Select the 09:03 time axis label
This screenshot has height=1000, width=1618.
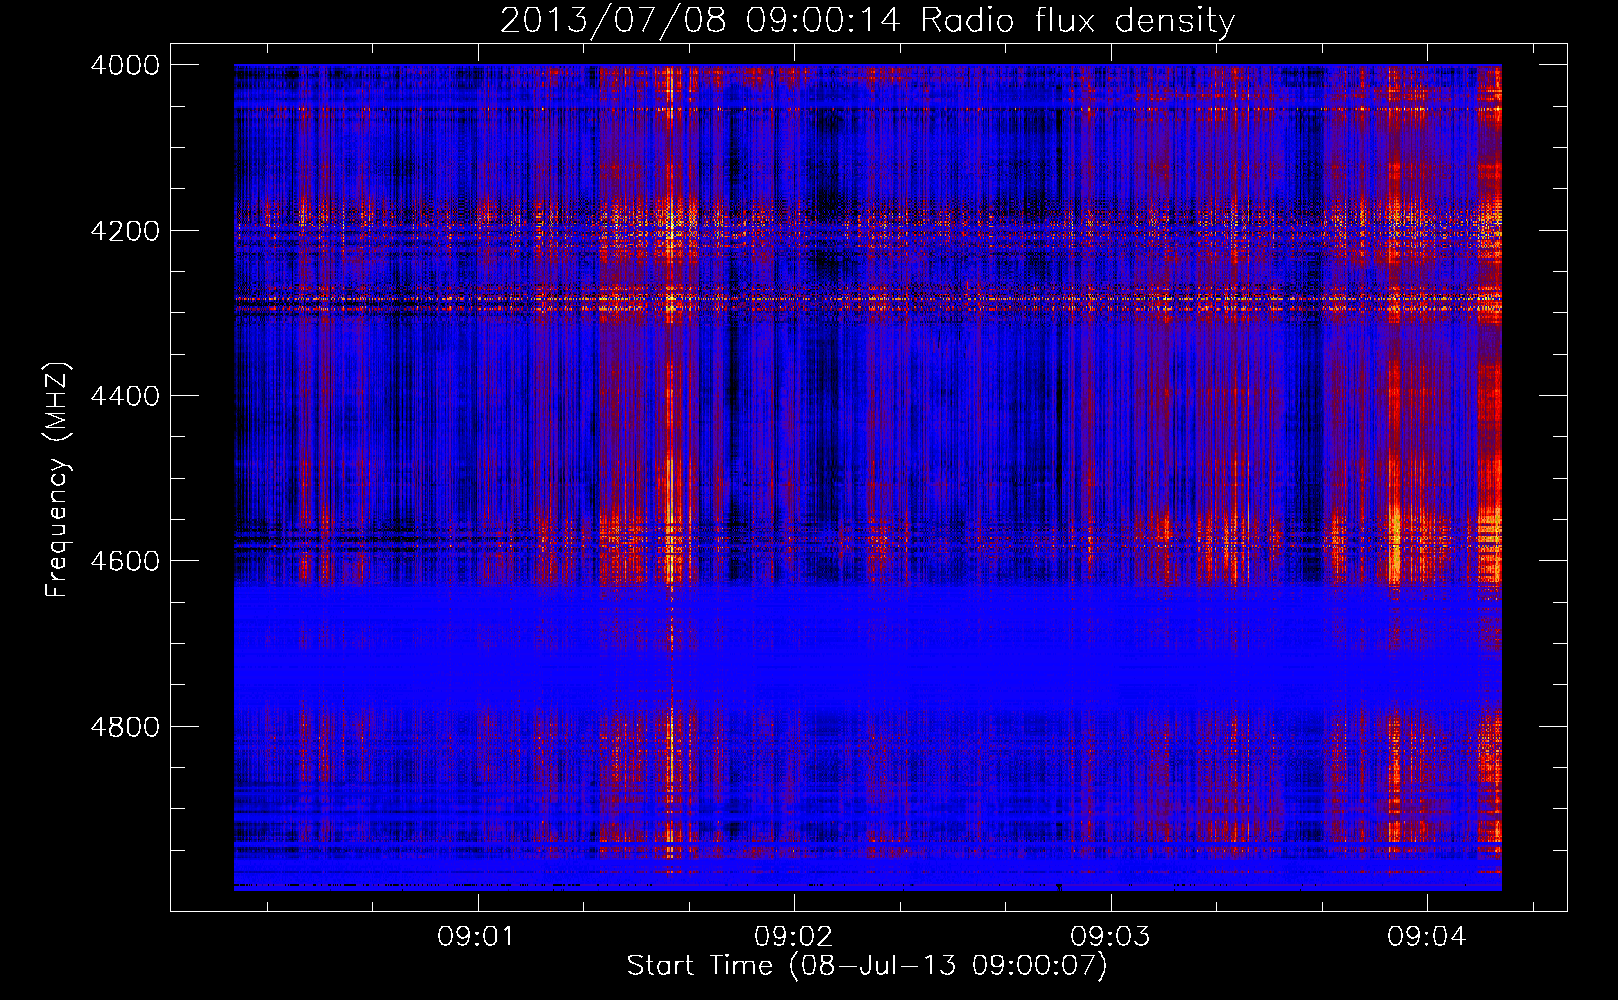tap(1110, 937)
